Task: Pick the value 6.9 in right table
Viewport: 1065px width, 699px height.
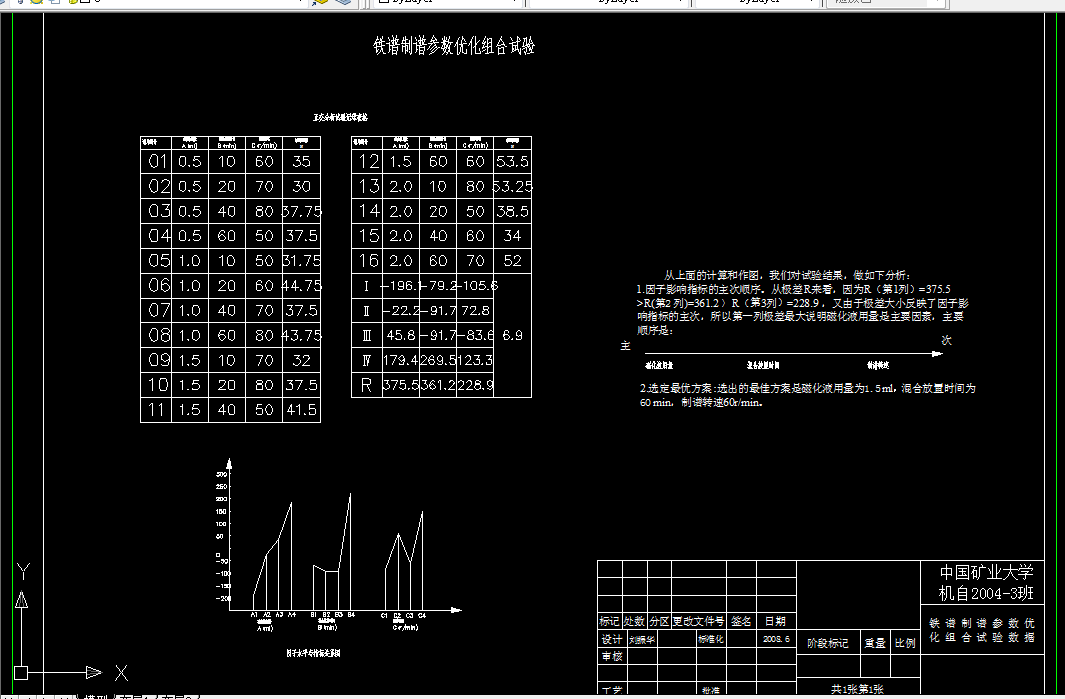Action: coord(512,336)
